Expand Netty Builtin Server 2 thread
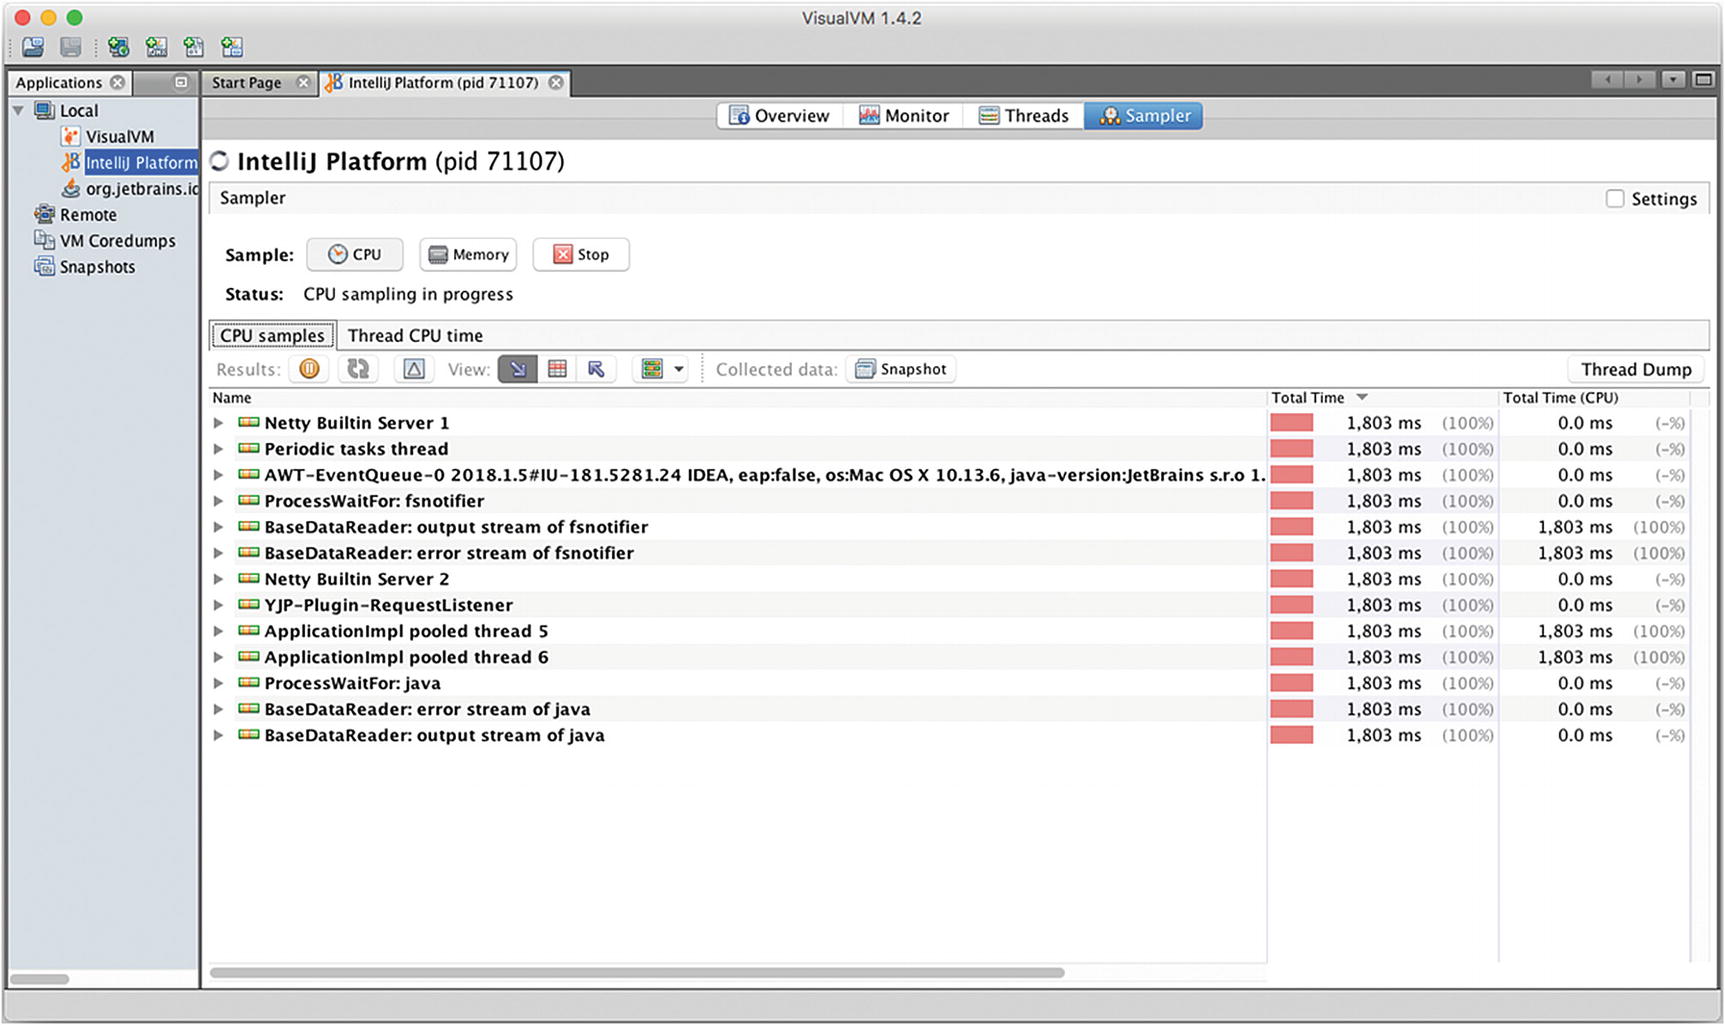The height and width of the screenshot is (1025, 1725). (x=218, y=579)
